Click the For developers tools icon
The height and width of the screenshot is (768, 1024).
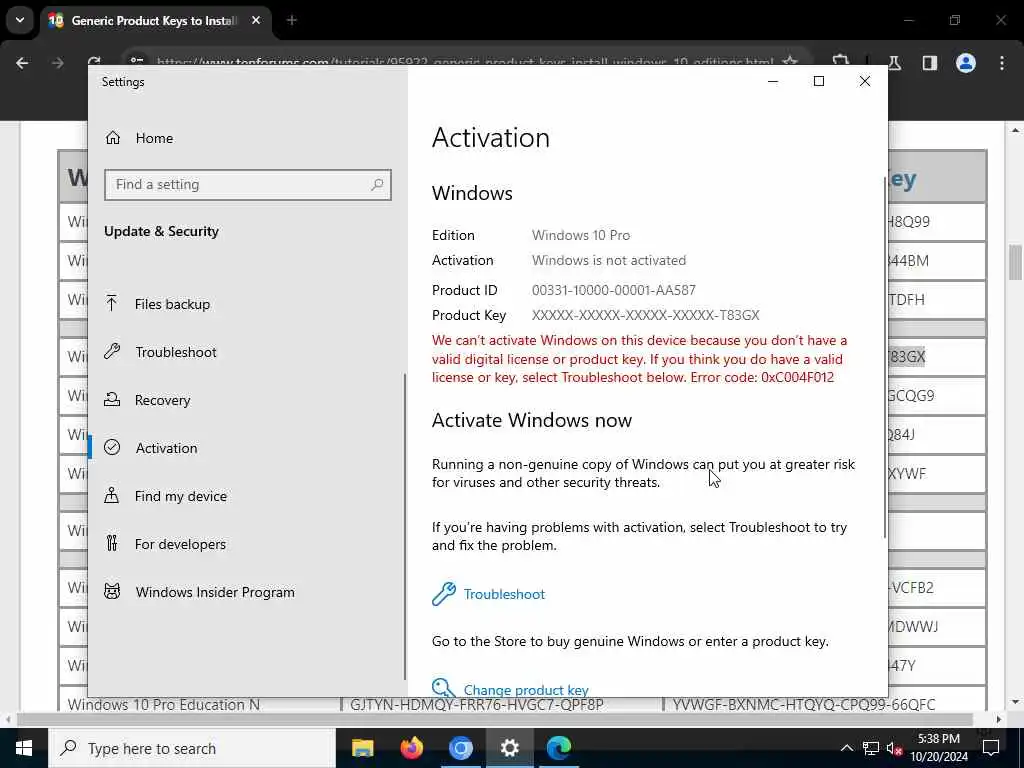tap(112, 543)
